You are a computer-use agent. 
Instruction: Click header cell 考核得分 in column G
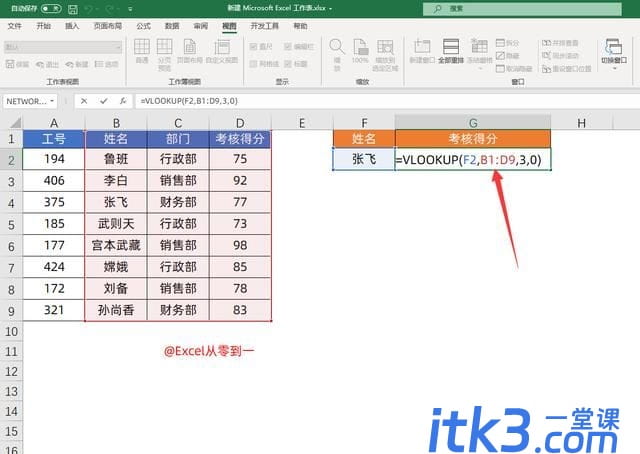(473, 139)
